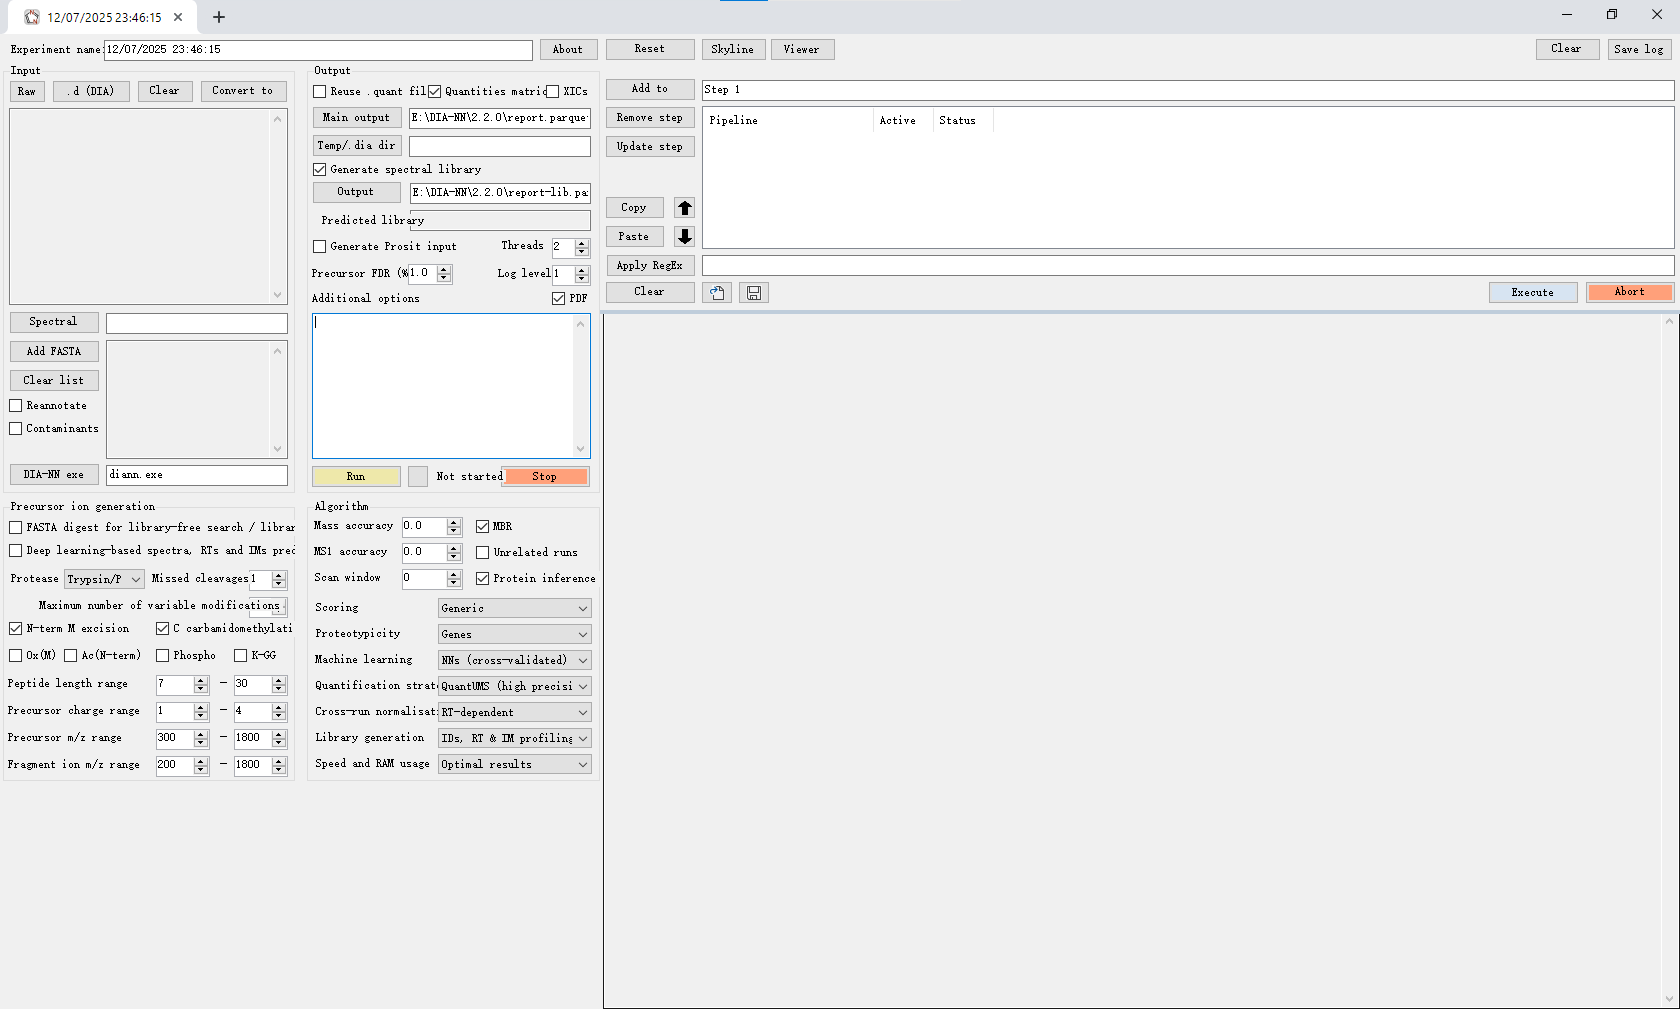Click small square button beside Run

tap(418, 477)
